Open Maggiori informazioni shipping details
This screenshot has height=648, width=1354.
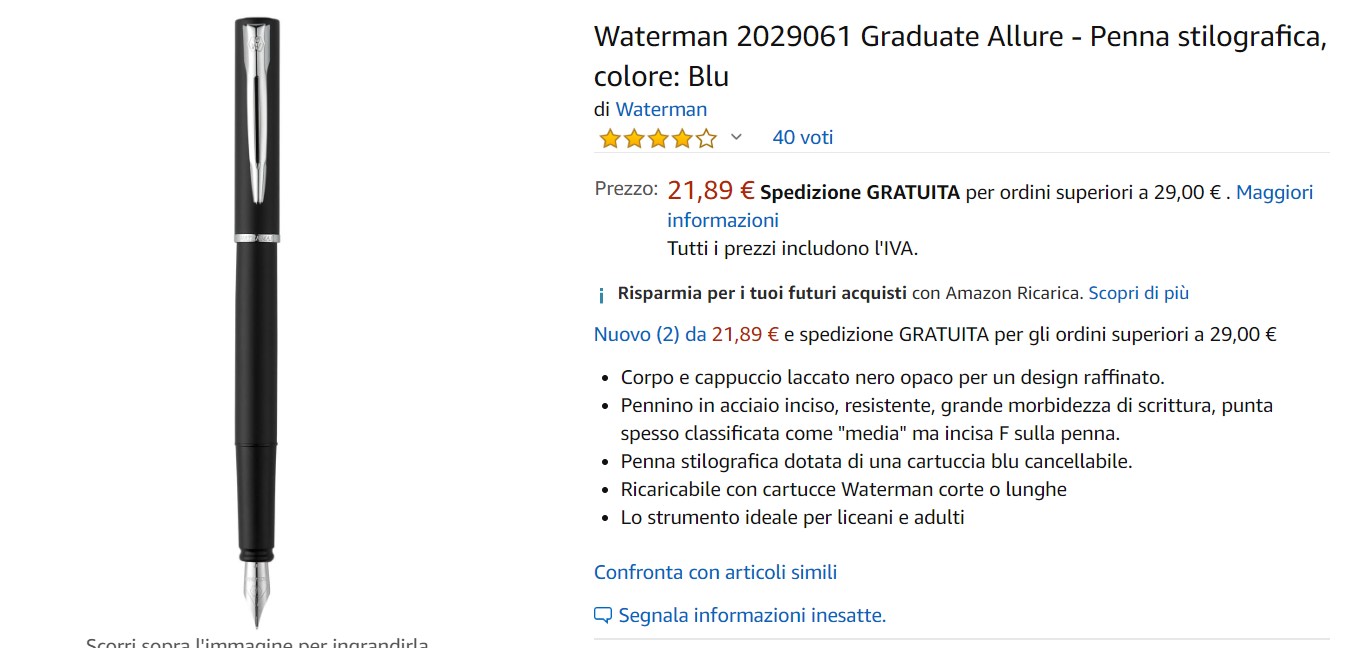point(990,206)
